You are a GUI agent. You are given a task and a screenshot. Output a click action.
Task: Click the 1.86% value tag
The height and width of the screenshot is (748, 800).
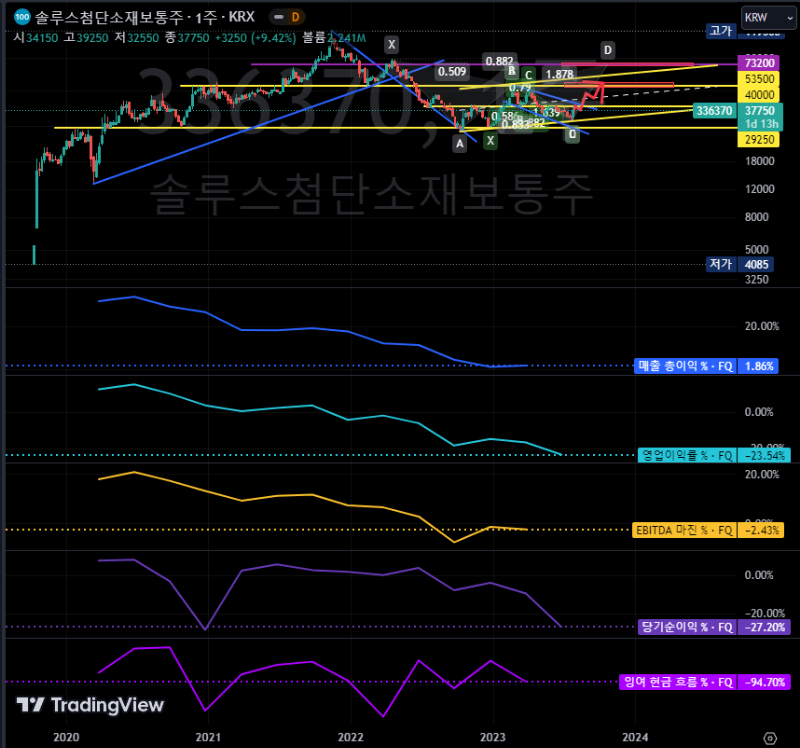tap(759, 366)
